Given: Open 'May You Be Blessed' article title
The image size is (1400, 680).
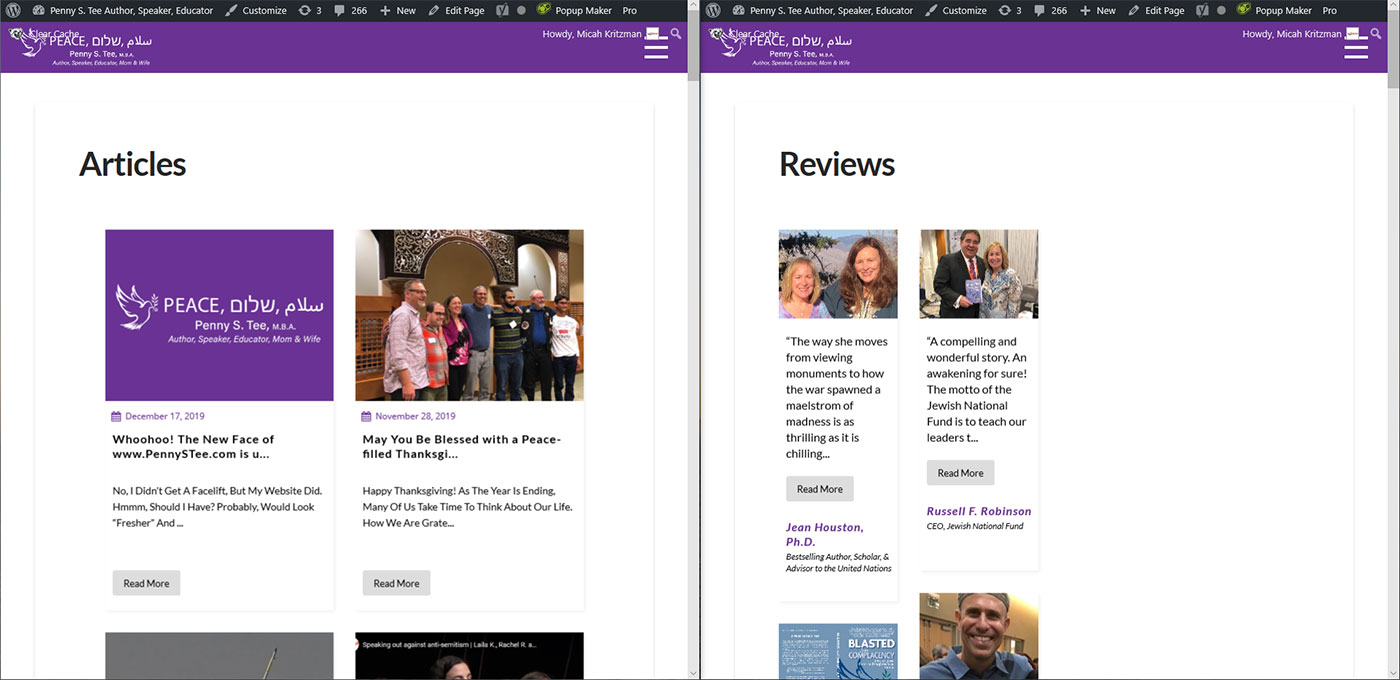Looking at the screenshot, I should 462,446.
